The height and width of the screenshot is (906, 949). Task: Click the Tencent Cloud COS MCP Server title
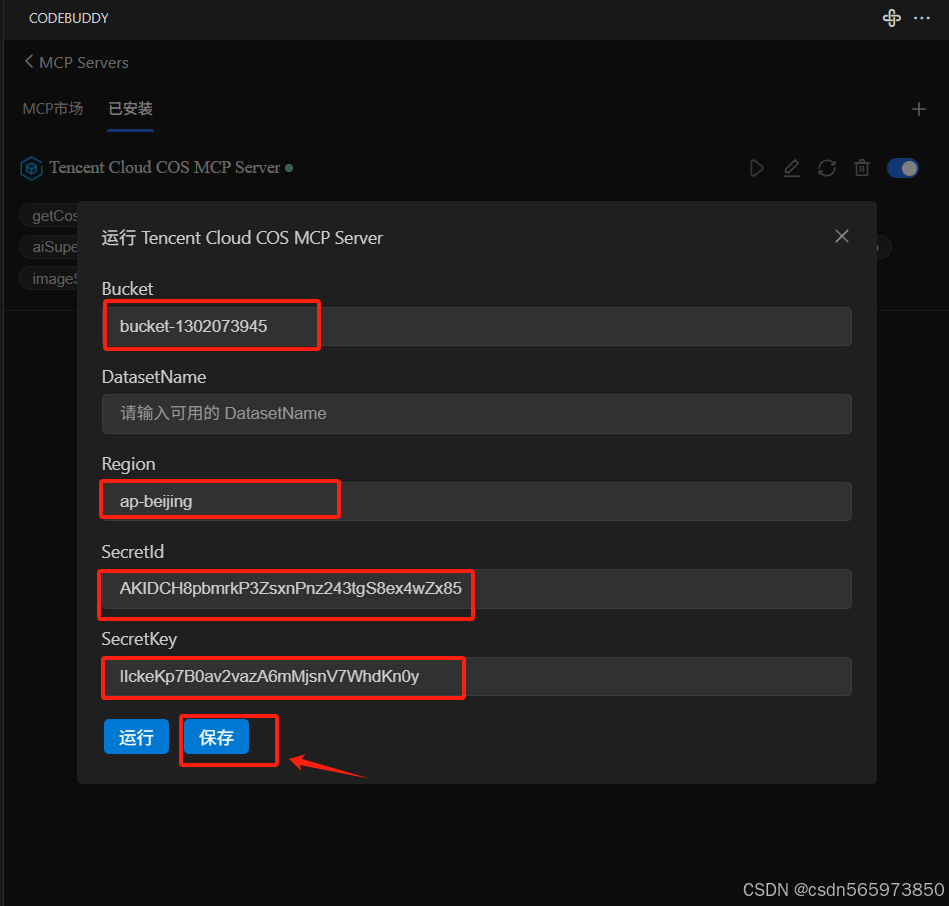pos(165,168)
